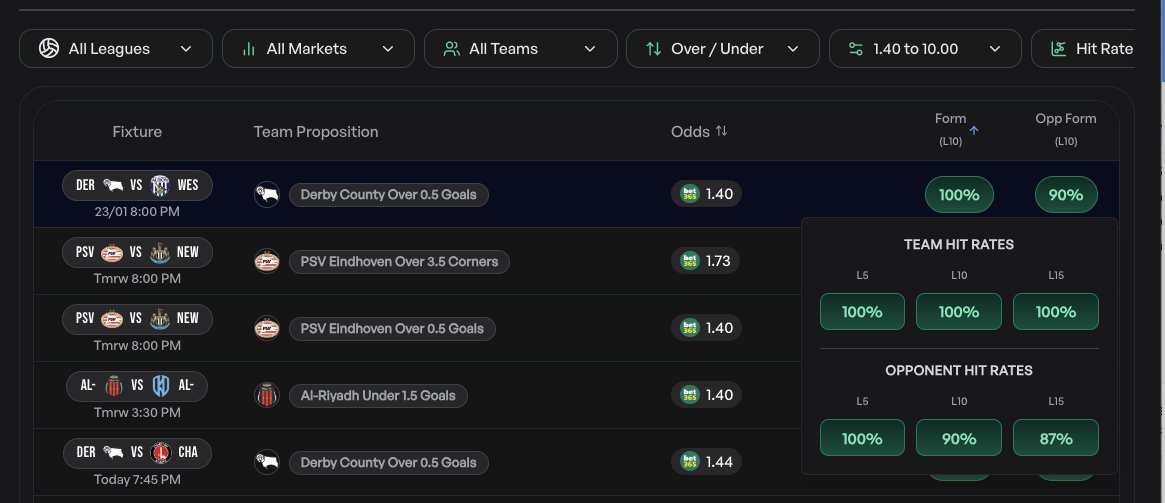
Task: Click bet365 odds 1.40 in the Al-Riyadh row
Action: [x=707, y=395]
